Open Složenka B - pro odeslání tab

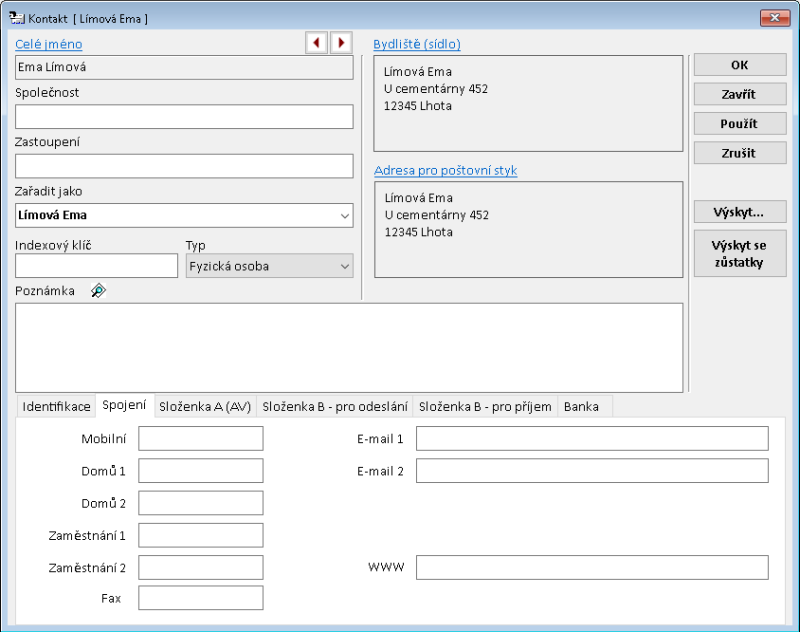pos(335,406)
